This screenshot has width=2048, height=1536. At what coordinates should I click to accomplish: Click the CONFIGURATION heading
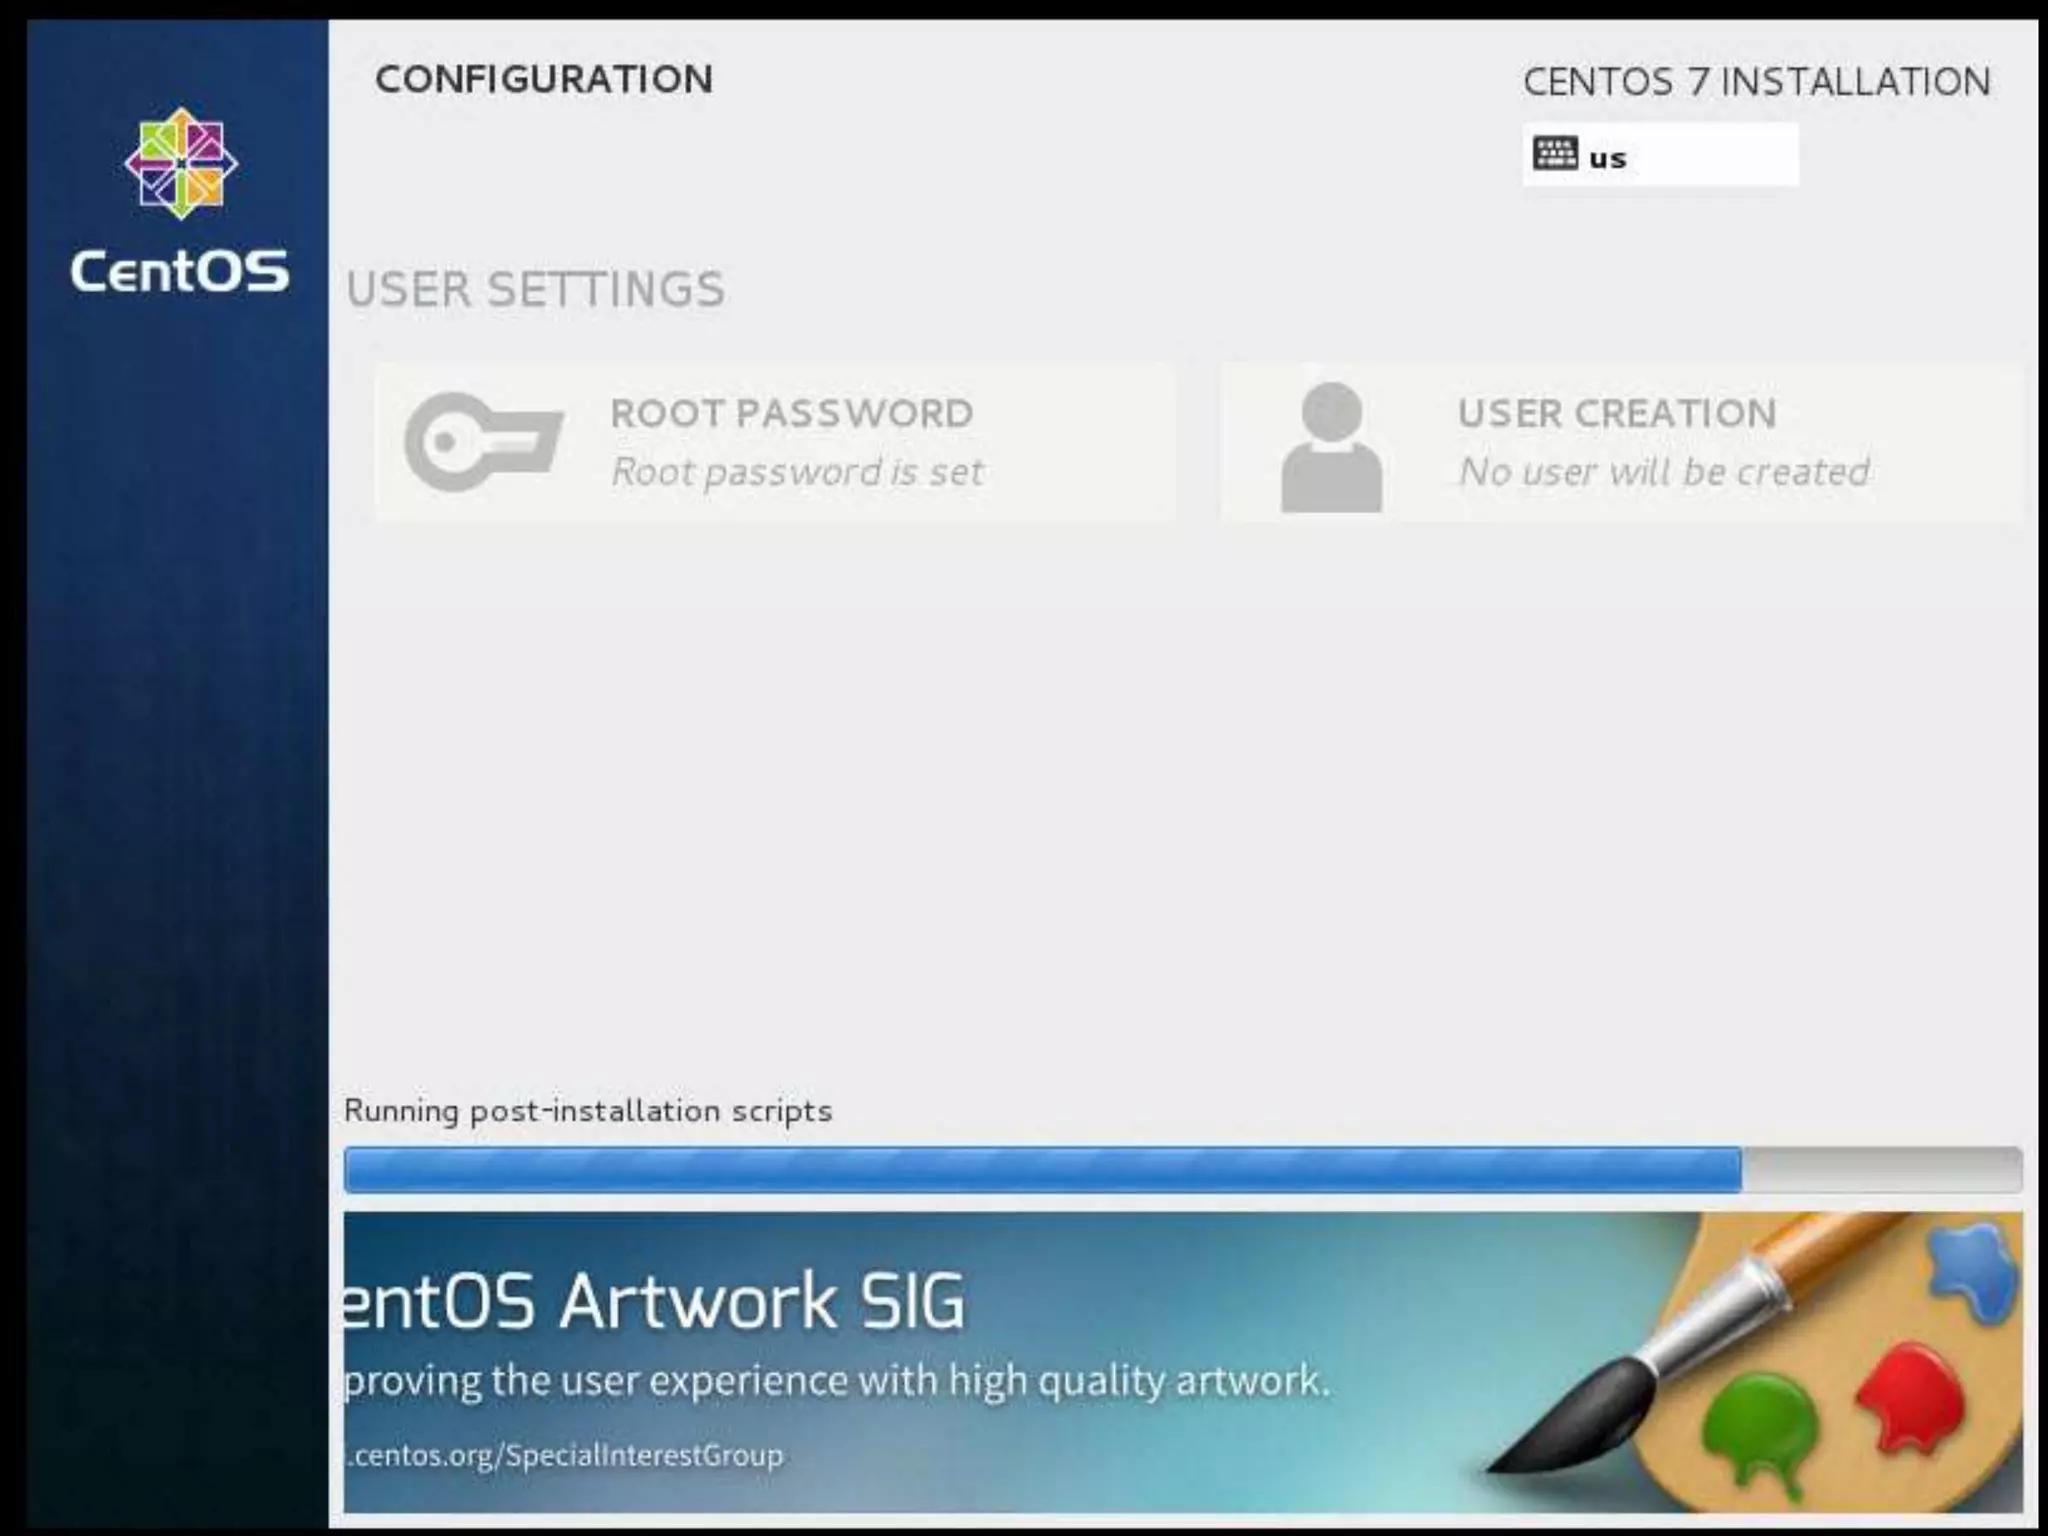click(544, 80)
